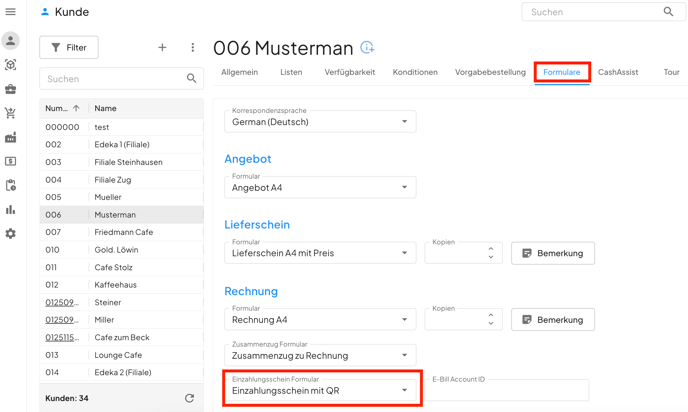Click the shopping cart sidebar icon

(x=11, y=113)
